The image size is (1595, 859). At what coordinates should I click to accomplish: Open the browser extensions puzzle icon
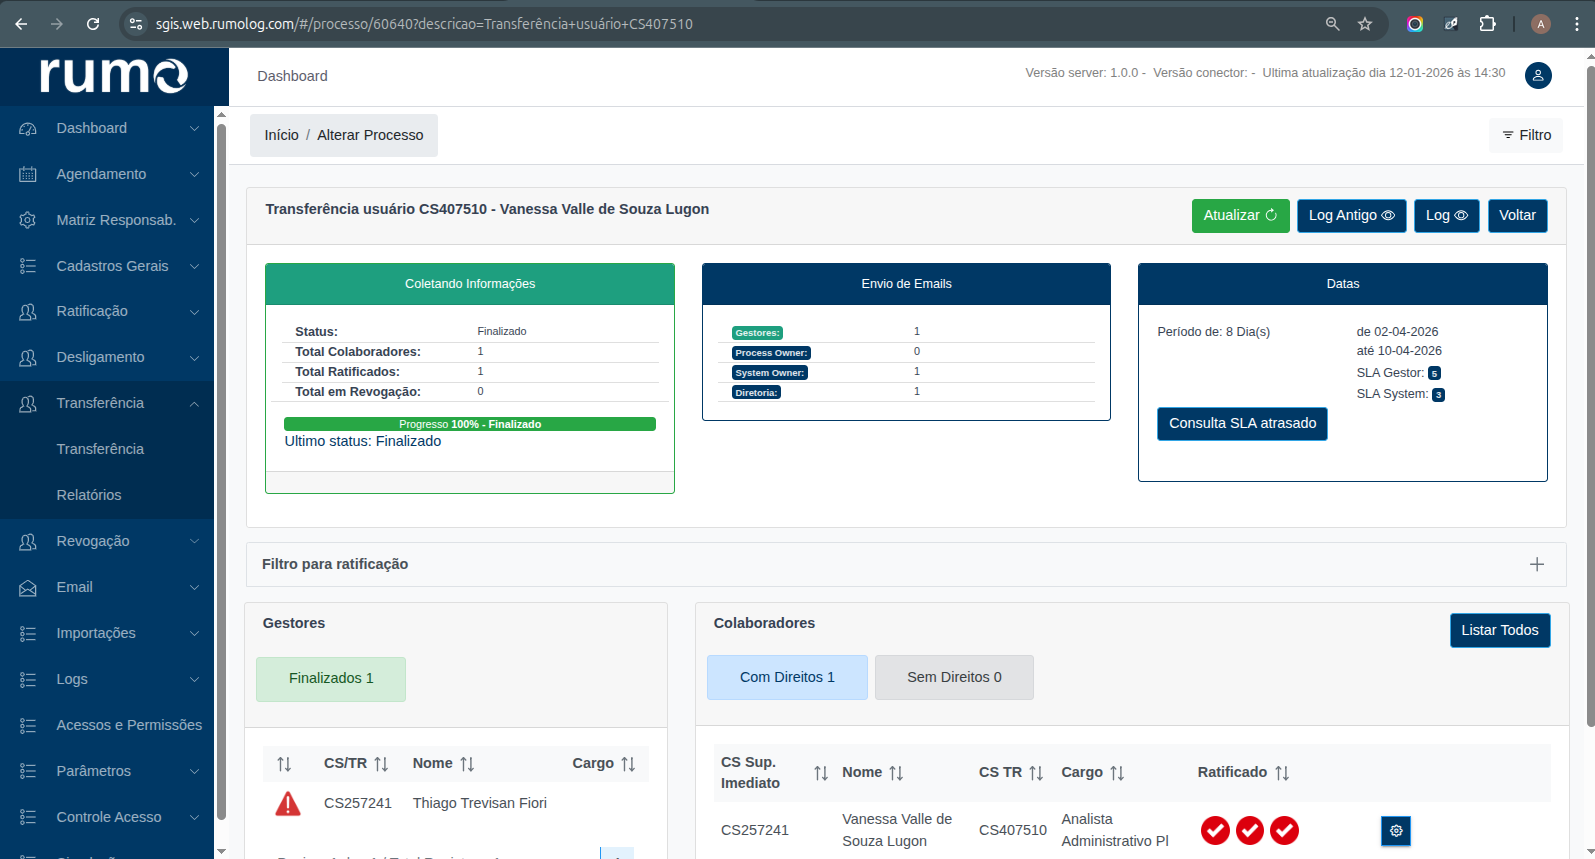[x=1488, y=24]
